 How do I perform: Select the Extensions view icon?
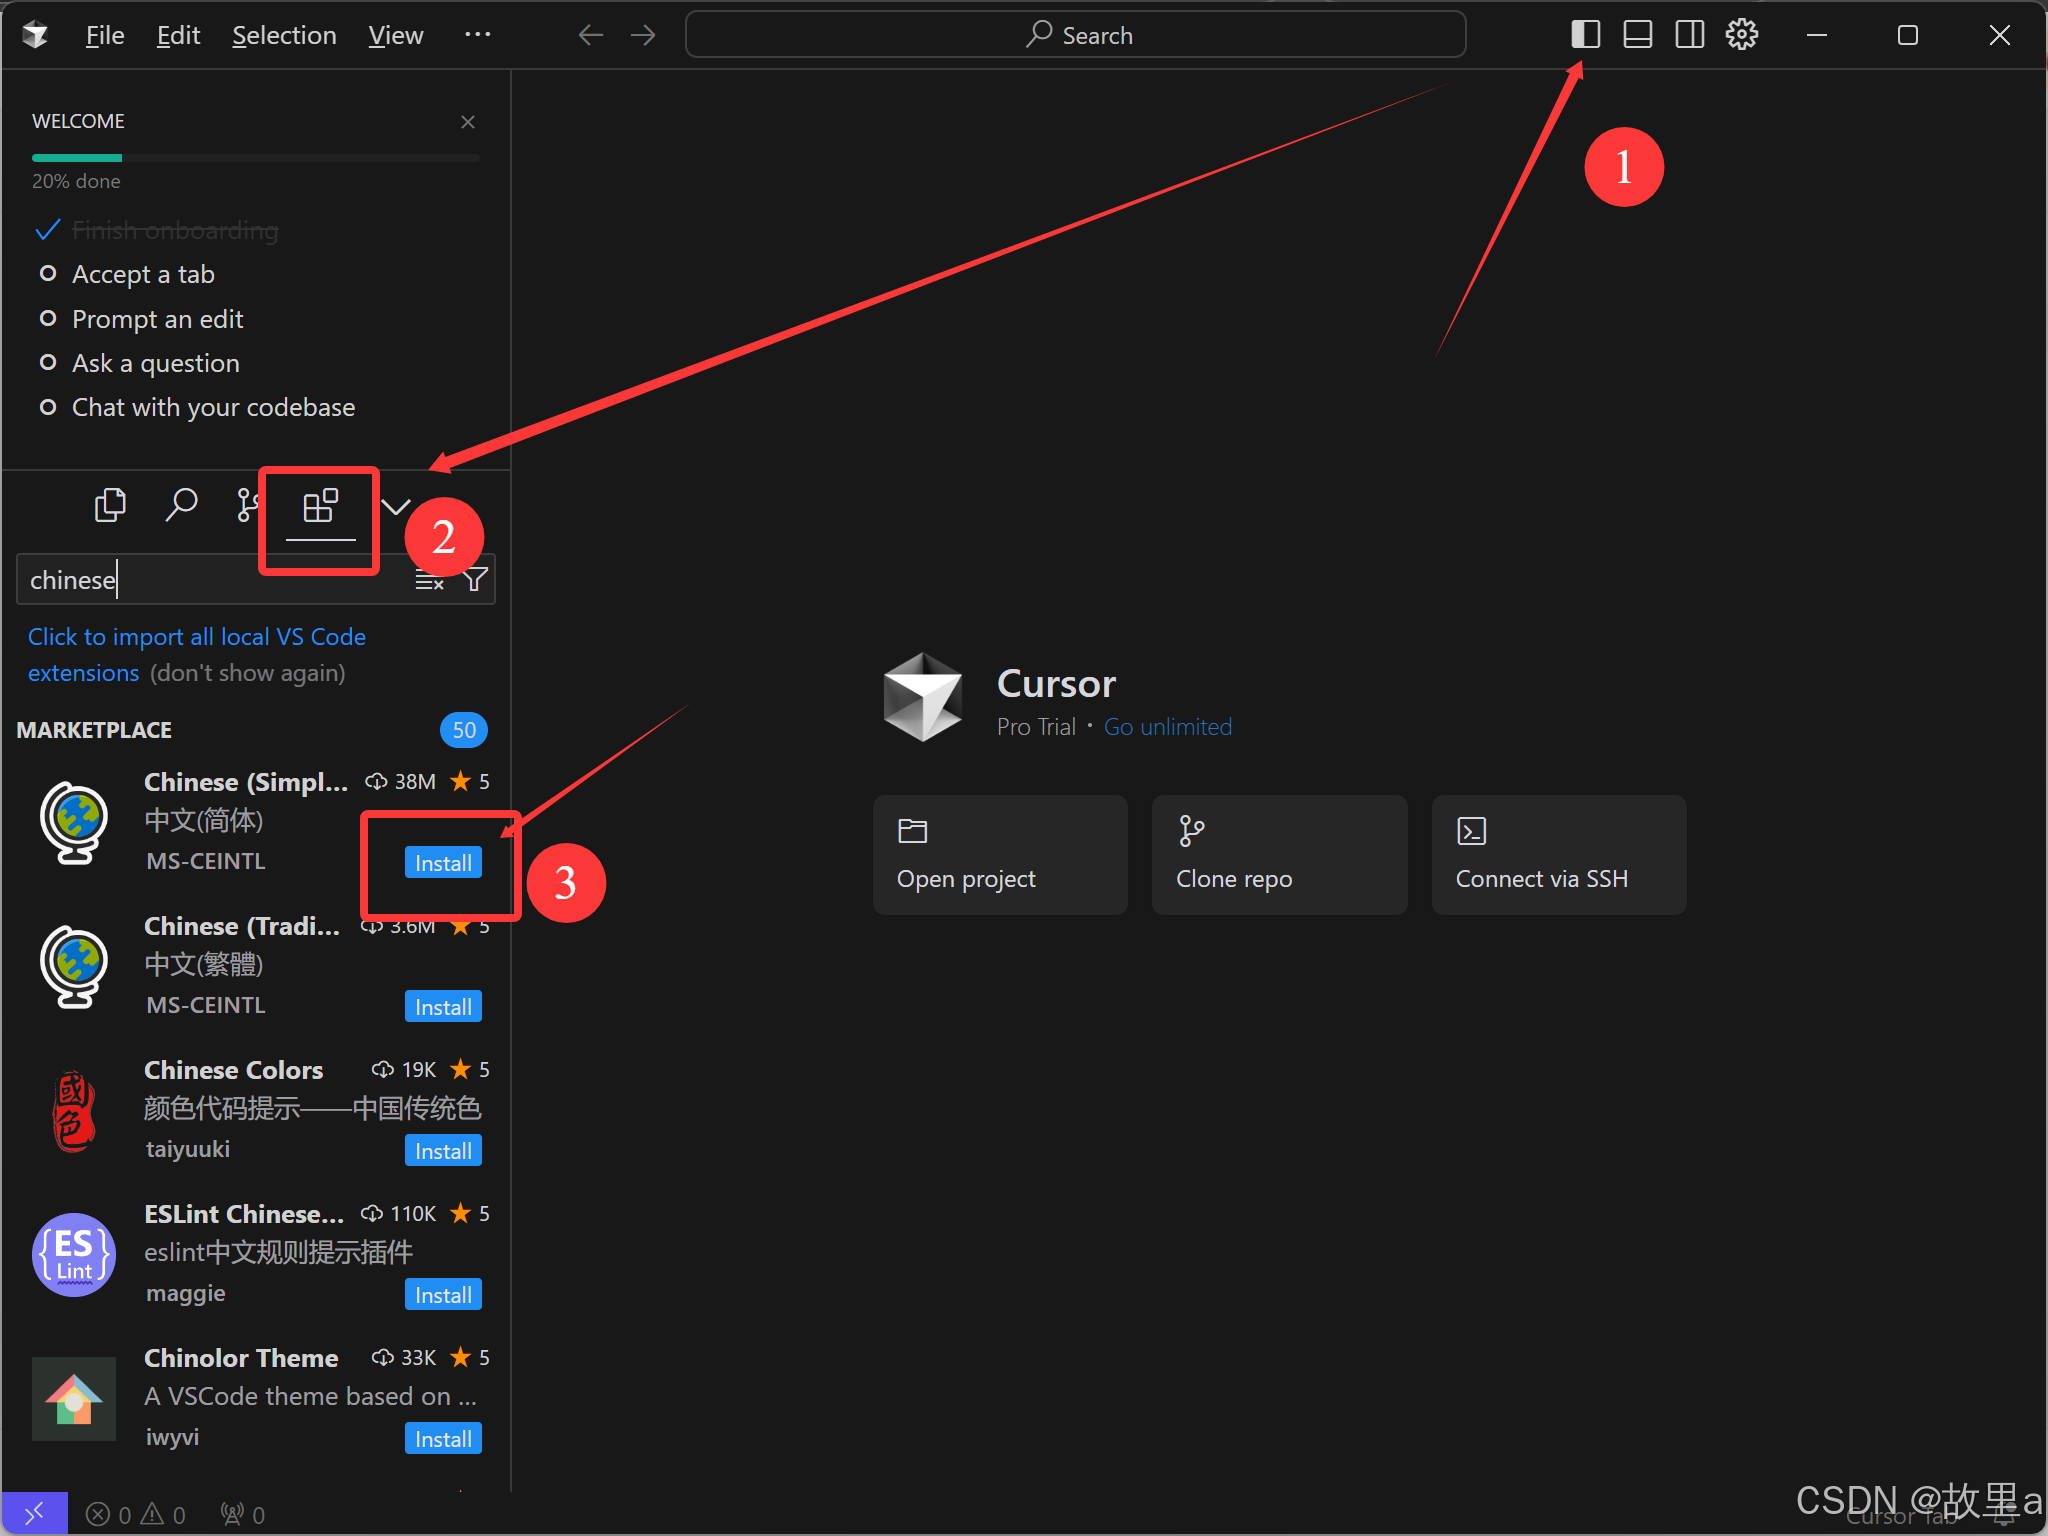pyautogui.click(x=320, y=506)
